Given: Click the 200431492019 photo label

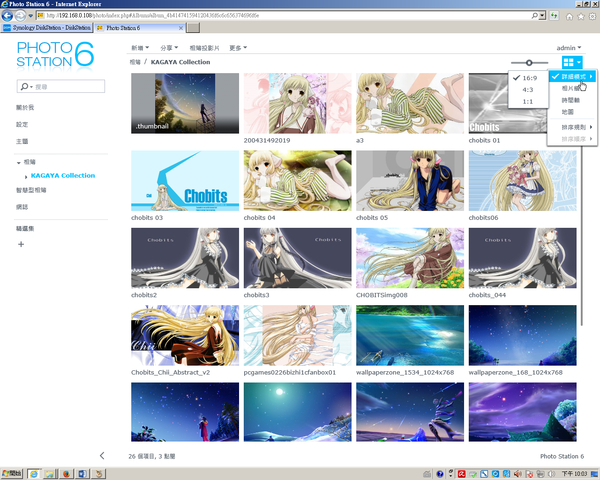Looking at the screenshot, I should point(267,140).
